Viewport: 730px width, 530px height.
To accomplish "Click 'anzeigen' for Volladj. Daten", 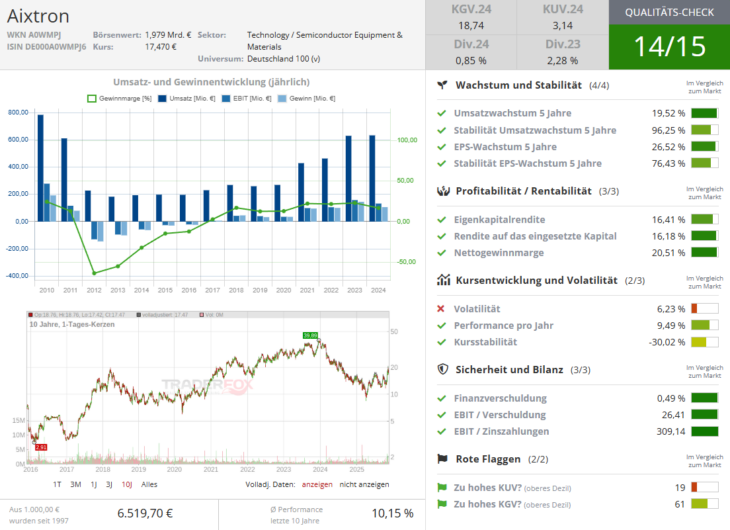I will pyautogui.click(x=317, y=484).
